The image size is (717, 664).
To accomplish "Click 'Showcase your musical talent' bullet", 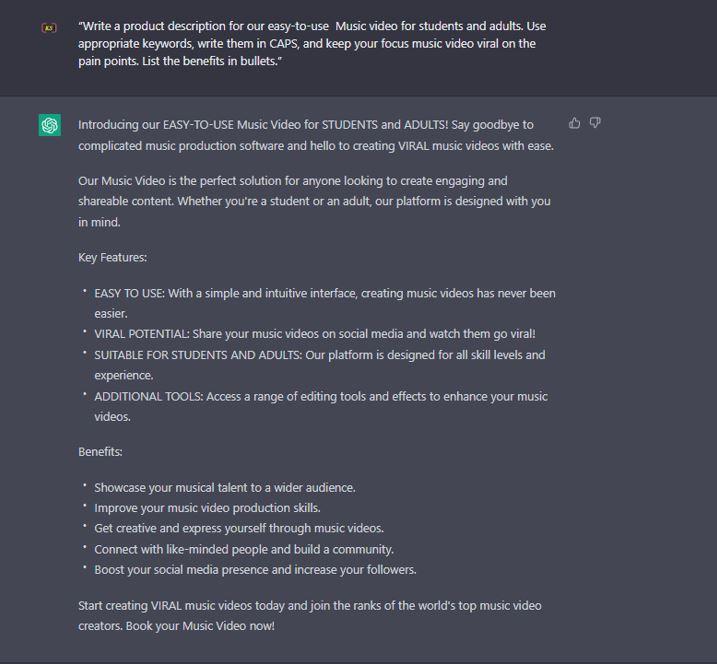I will [x=225, y=487].
